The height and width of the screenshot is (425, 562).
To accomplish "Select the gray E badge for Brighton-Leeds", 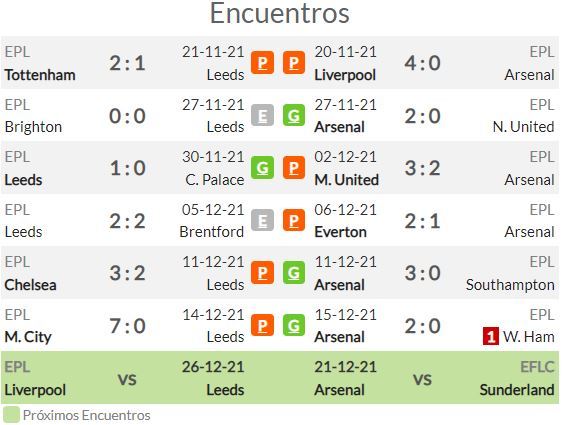I will (x=262, y=115).
